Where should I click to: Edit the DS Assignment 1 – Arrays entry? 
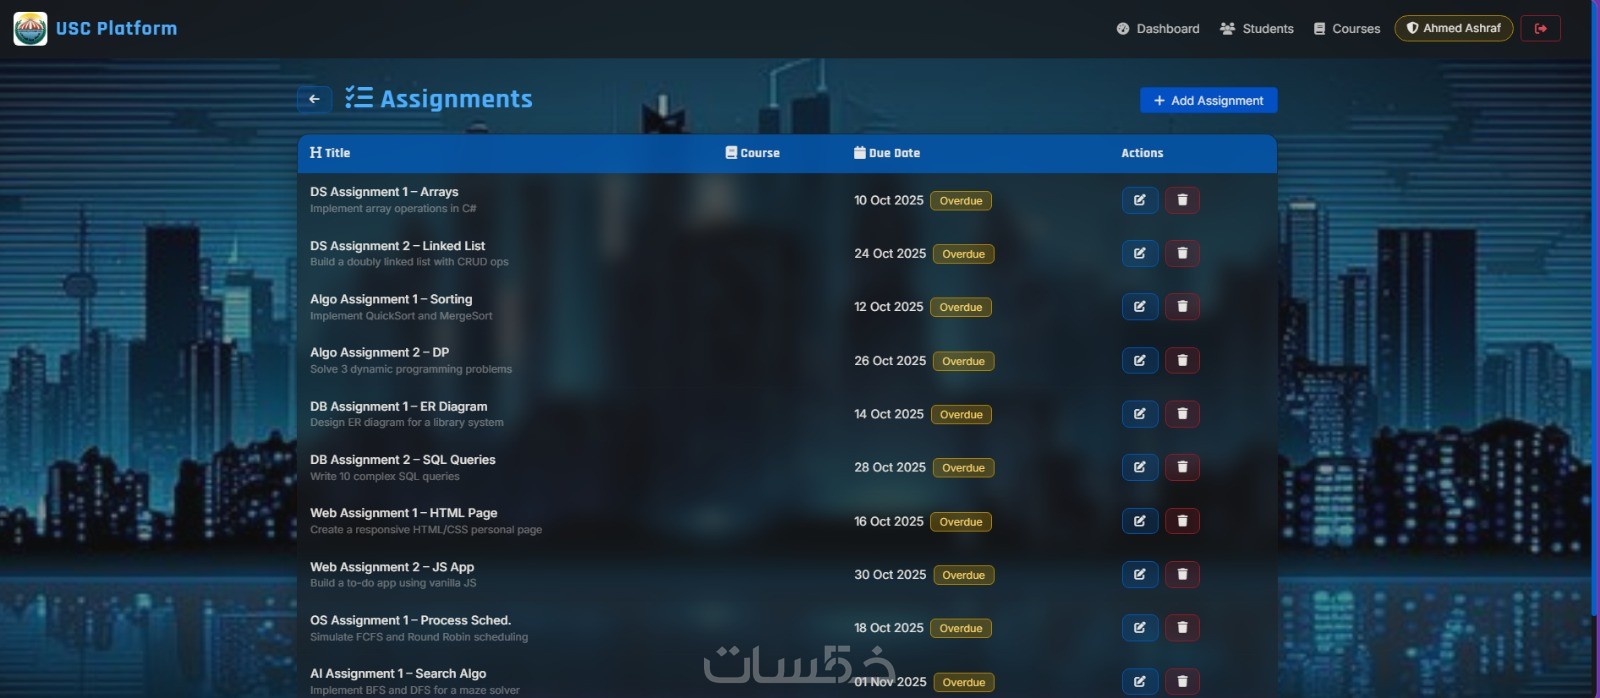click(x=1140, y=200)
